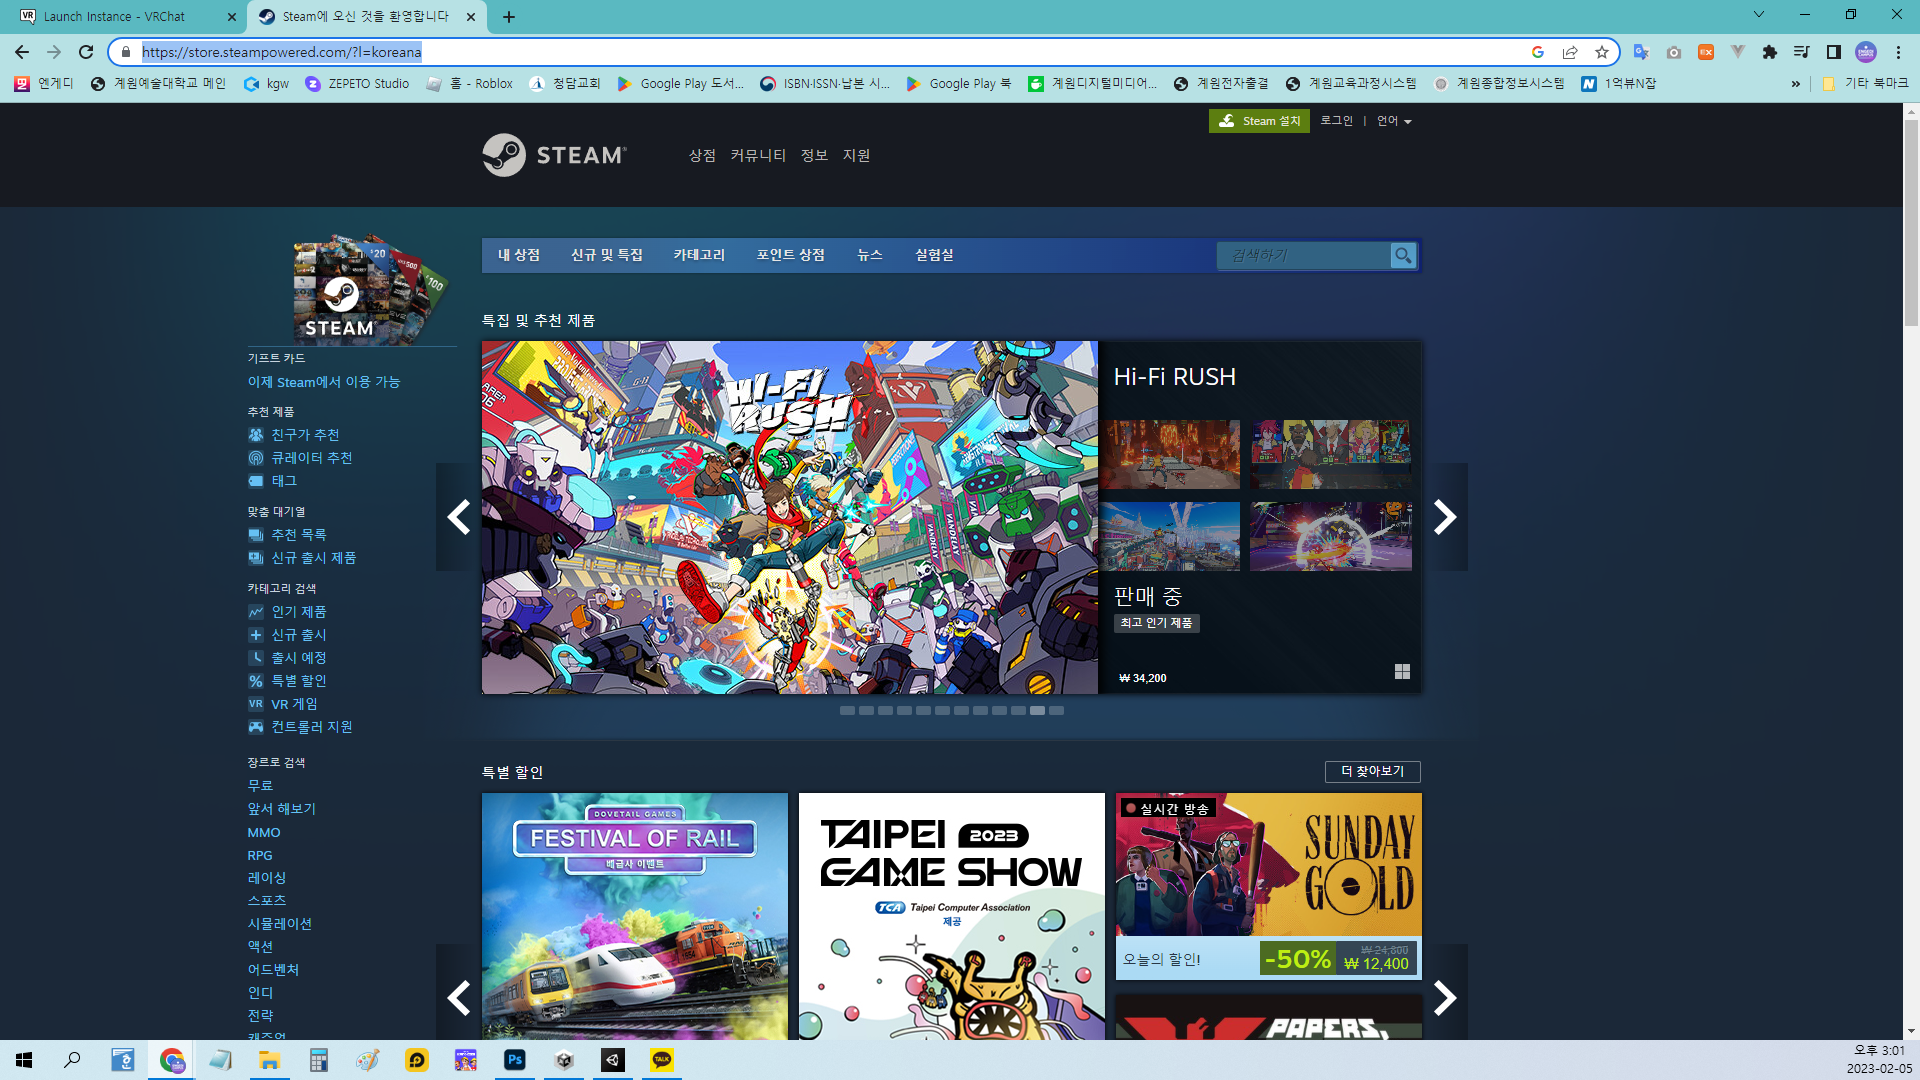Viewport: 1920px width, 1080px height.
Task: Open Photoshop from the Windows taskbar
Action: coord(515,1060)
